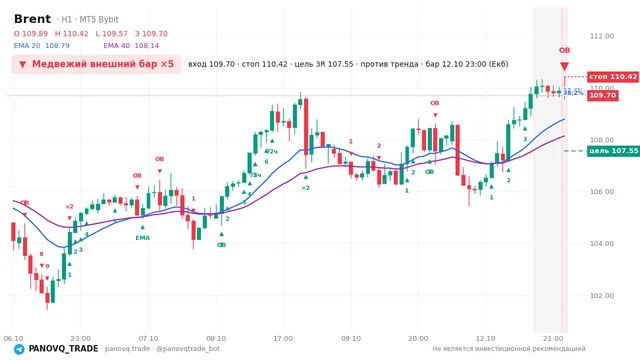
Task: Click the '12.10' date axis label
Action: click(486, 338)
